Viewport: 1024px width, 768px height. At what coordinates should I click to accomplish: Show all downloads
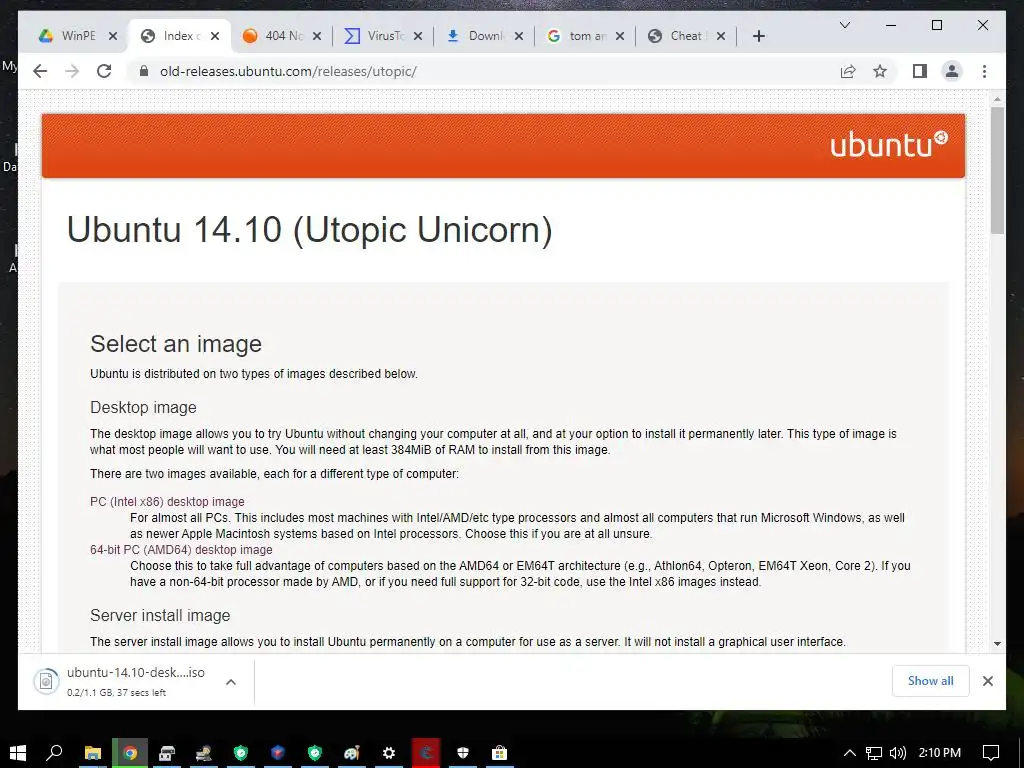pyautogui.click(x=931, y=680)
